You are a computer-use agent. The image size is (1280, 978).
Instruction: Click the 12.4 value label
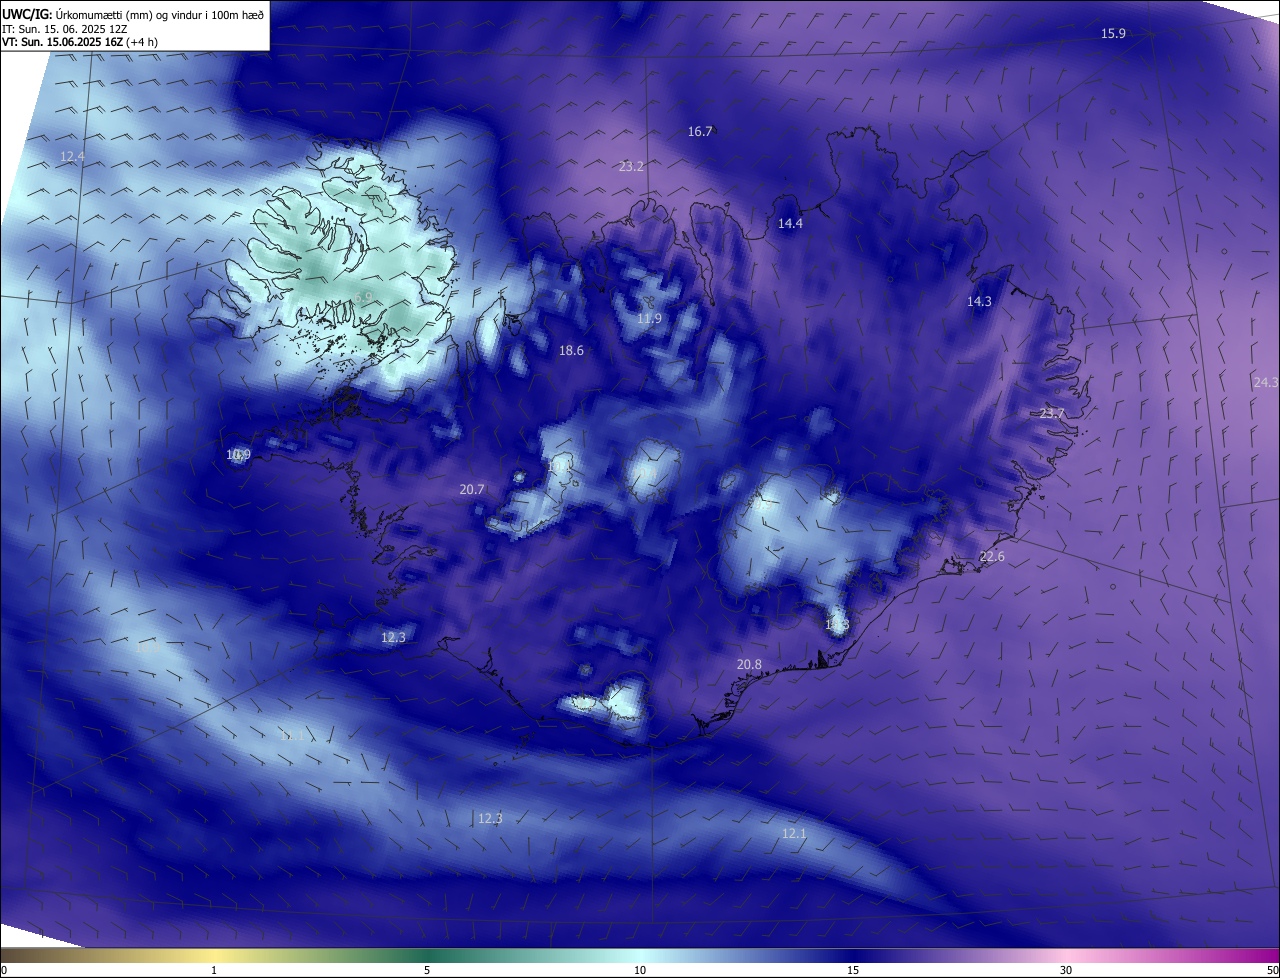click(x=72, y=157)
